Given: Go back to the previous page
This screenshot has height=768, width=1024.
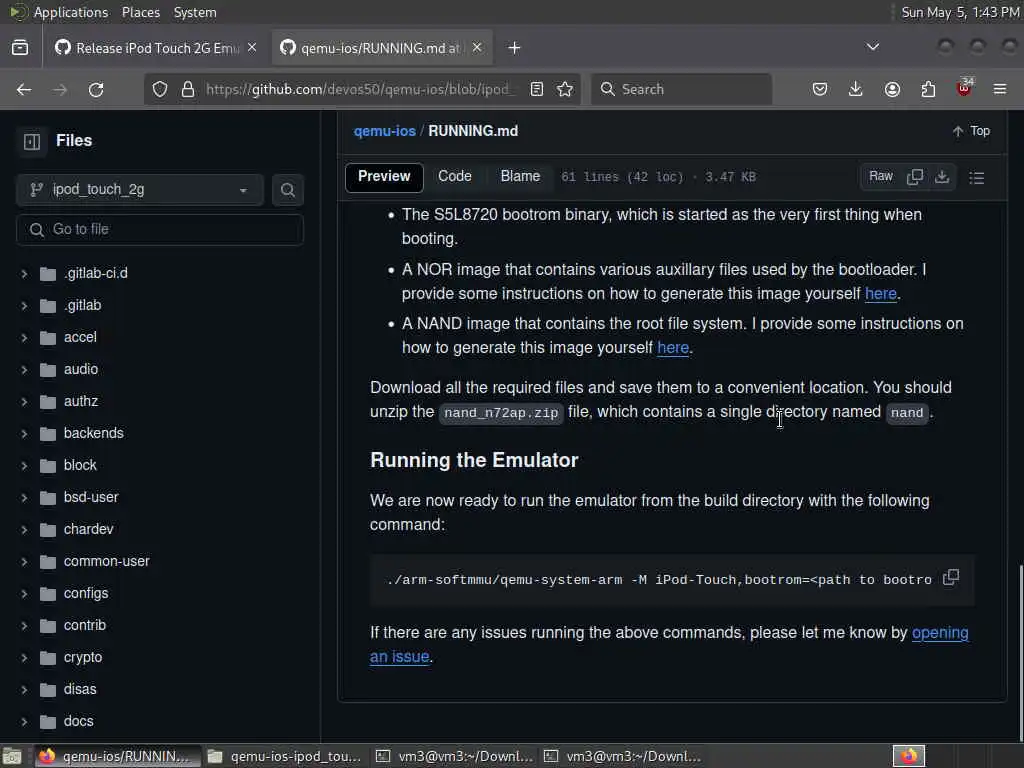Looking at the screenshot, I should pos(24,89).
